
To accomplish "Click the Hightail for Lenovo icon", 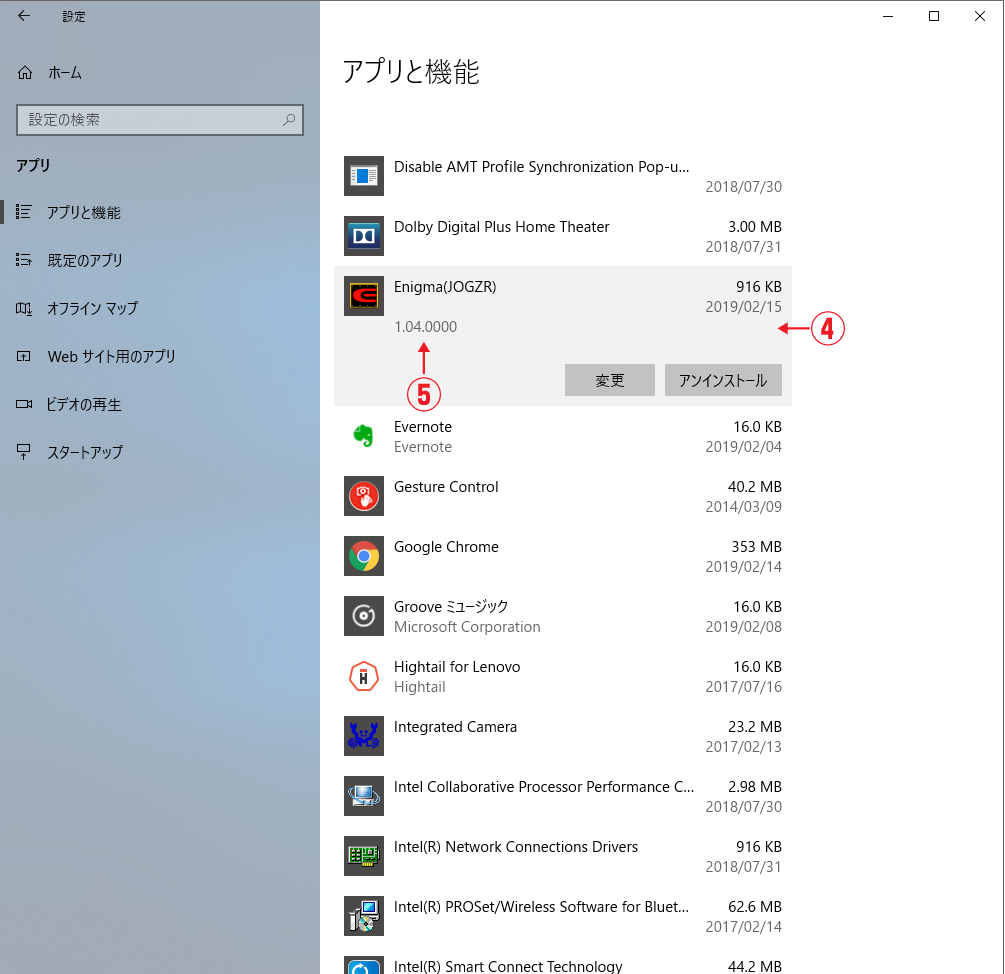I will tap(363, 676).
